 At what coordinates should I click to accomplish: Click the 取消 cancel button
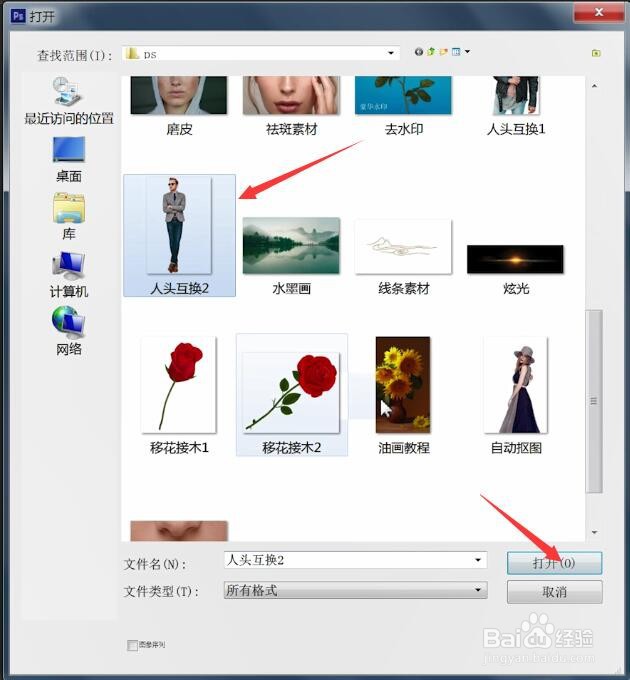[x=555, y=592]
